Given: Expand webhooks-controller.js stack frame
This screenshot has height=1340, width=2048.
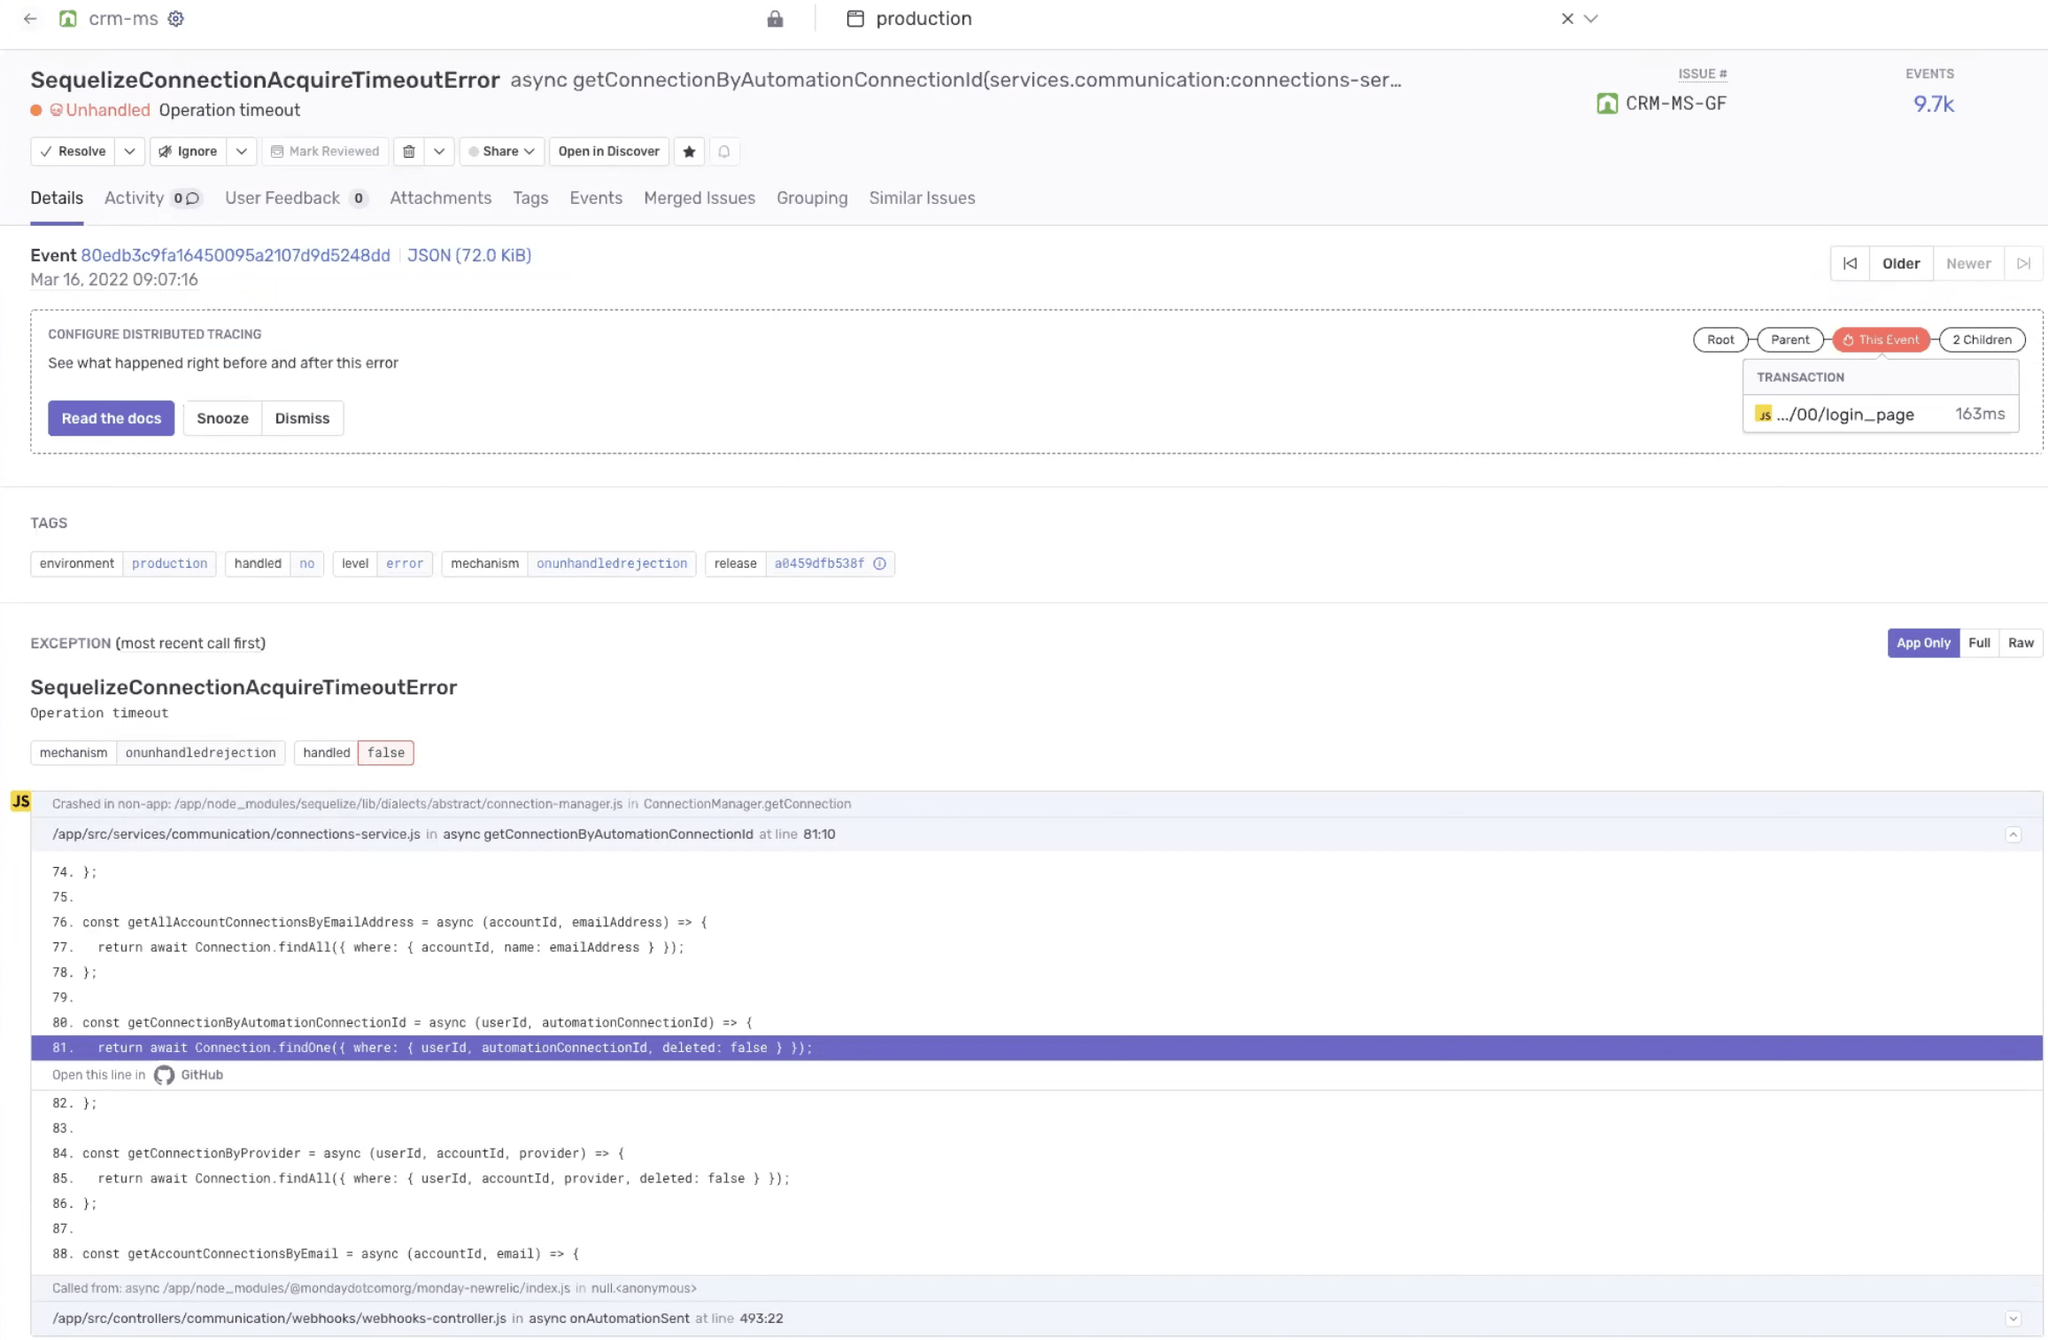Looking at the screenshot, I should (2013, 1319).
